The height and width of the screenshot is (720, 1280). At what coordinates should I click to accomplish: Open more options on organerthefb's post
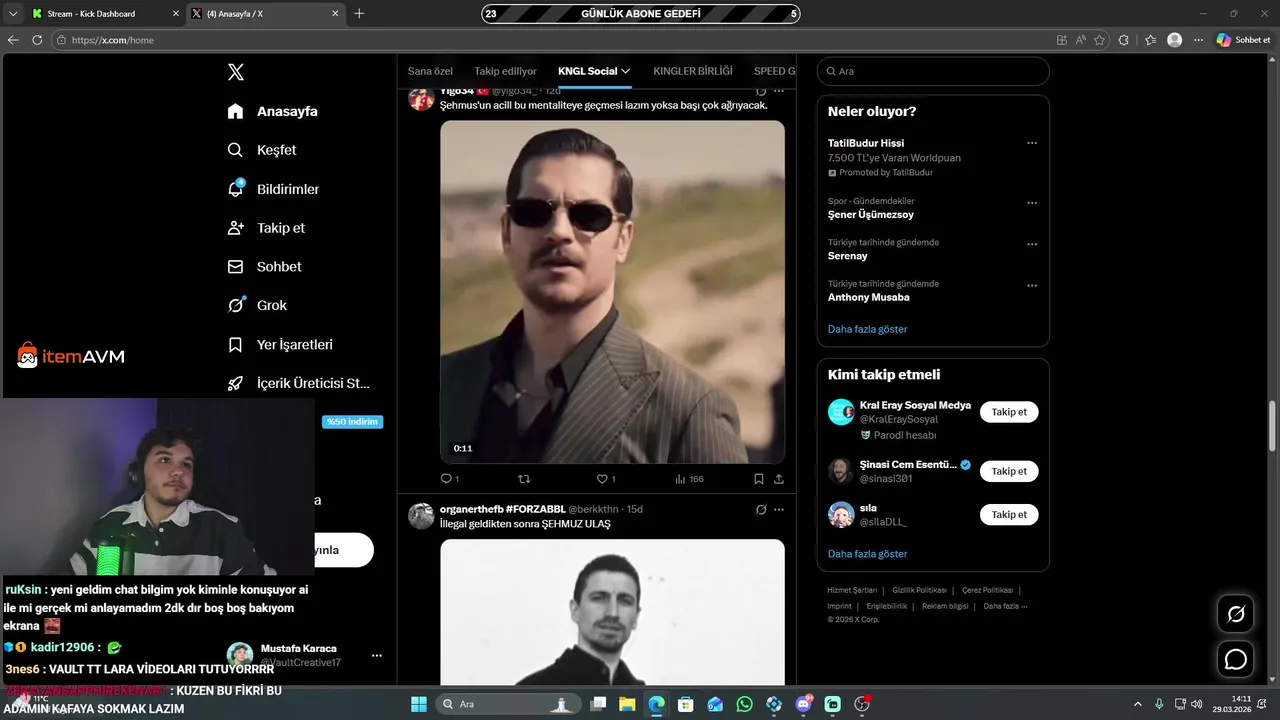coord(779,509)
